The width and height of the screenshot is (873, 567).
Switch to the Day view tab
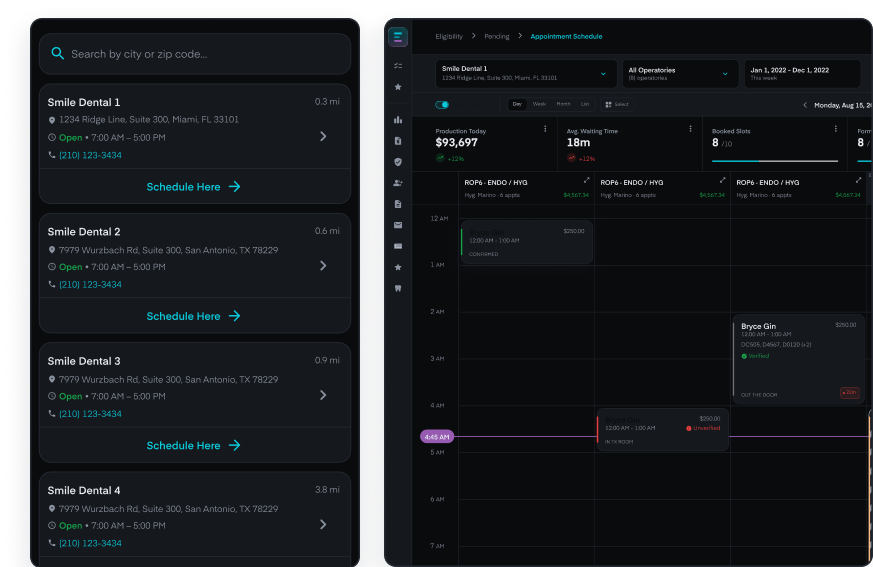(x=517, y=104)
